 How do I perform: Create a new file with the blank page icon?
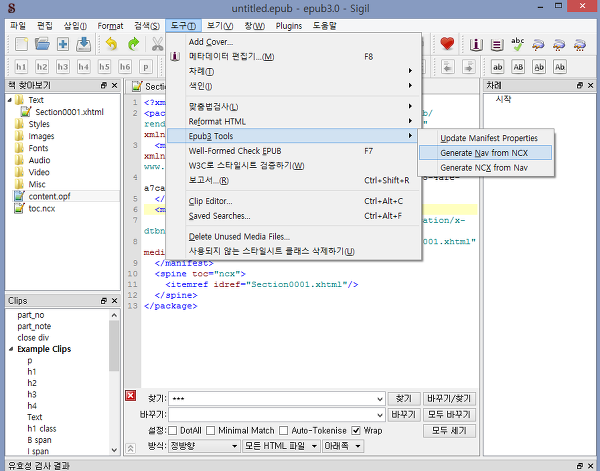tap(21, 44)
